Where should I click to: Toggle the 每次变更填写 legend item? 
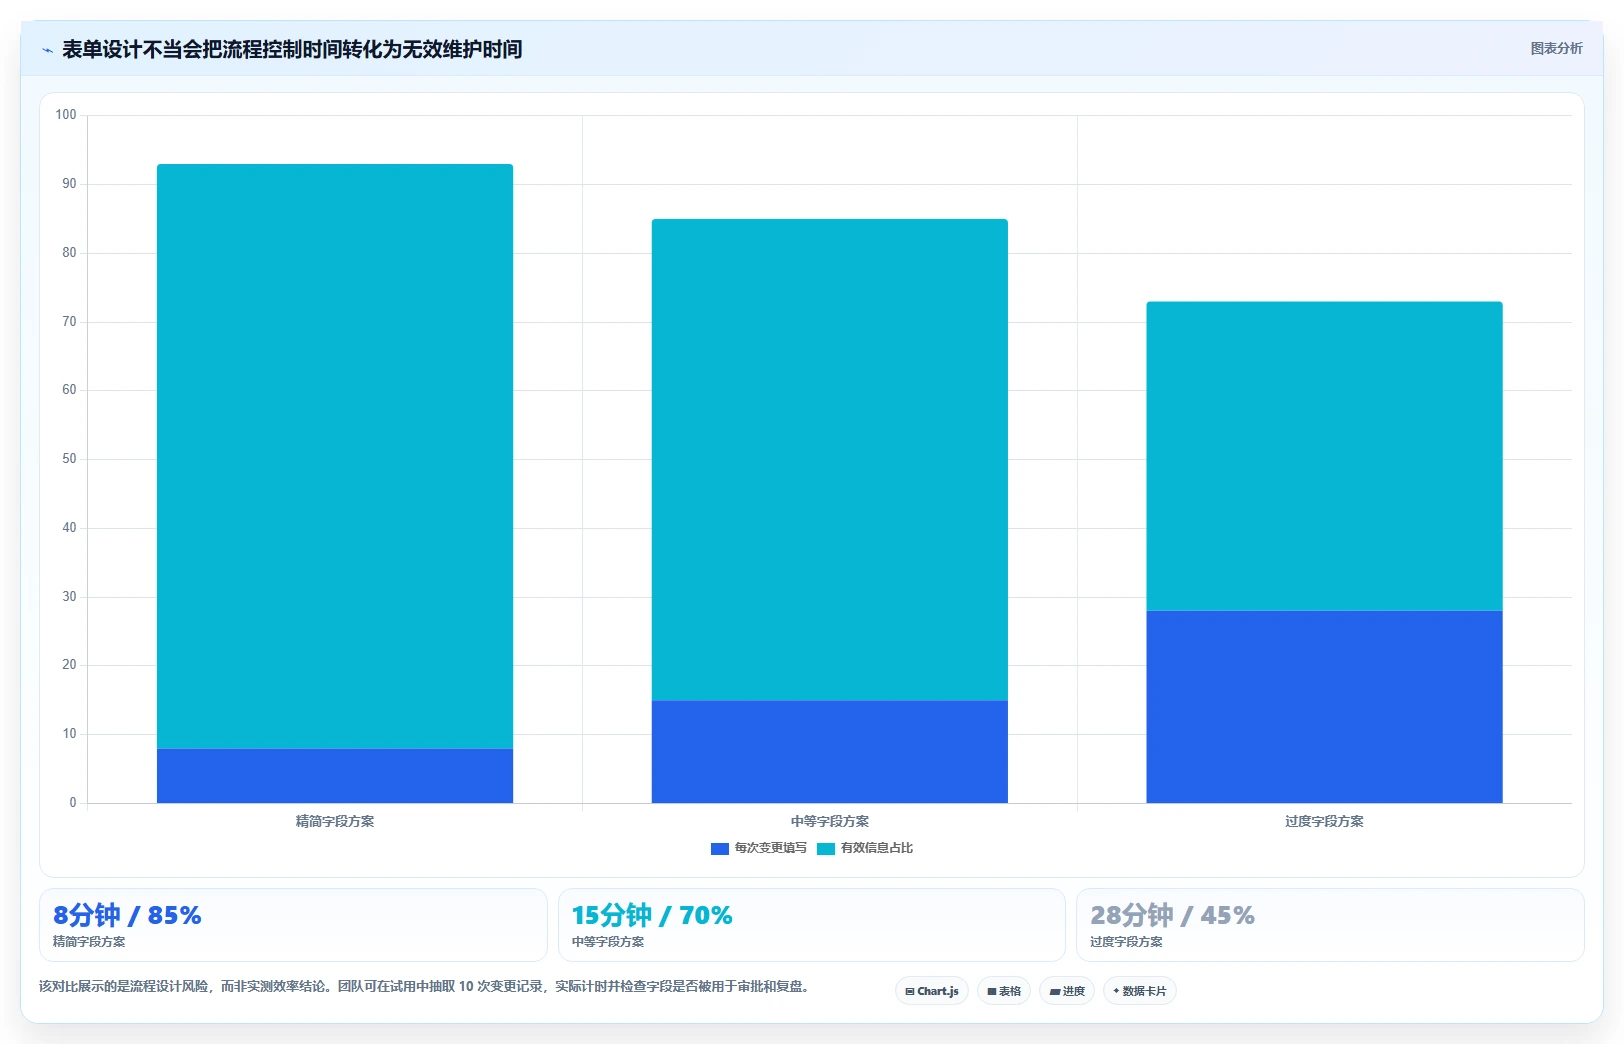click(x=759, y=848)
